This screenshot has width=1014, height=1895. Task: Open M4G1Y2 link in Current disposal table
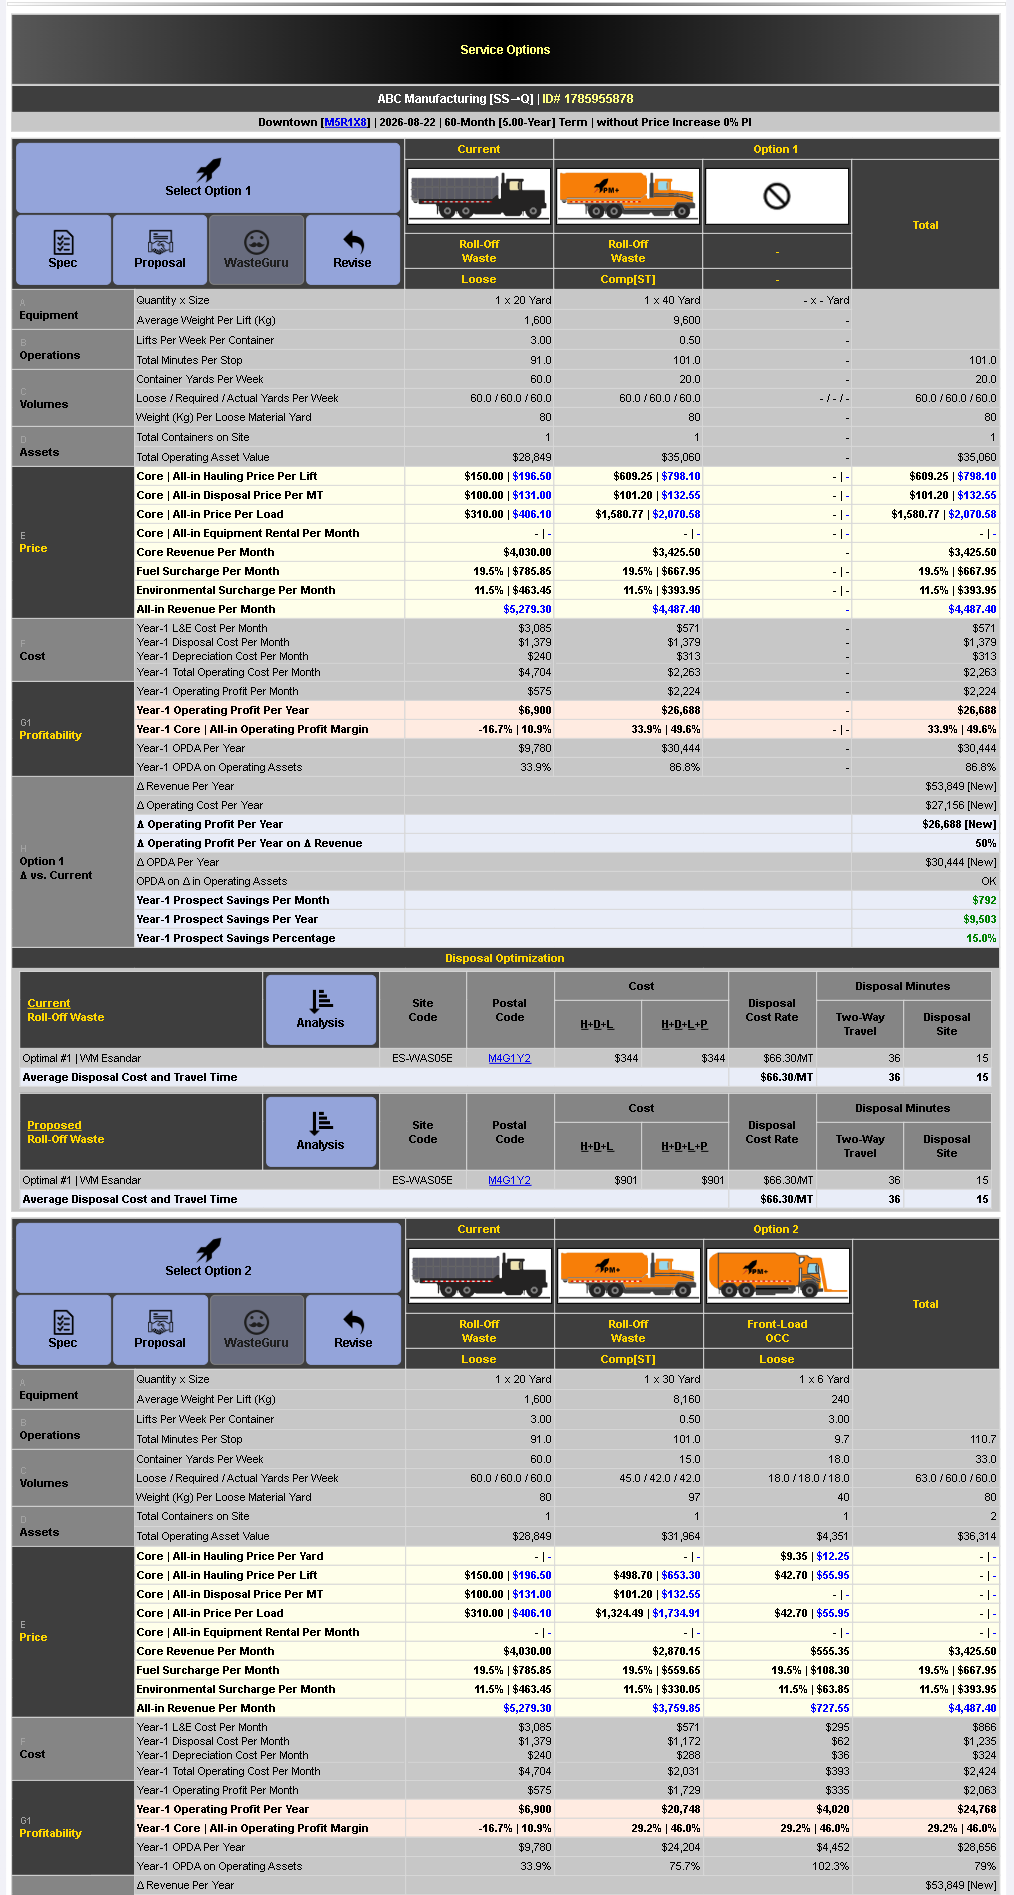[509, 1058]
